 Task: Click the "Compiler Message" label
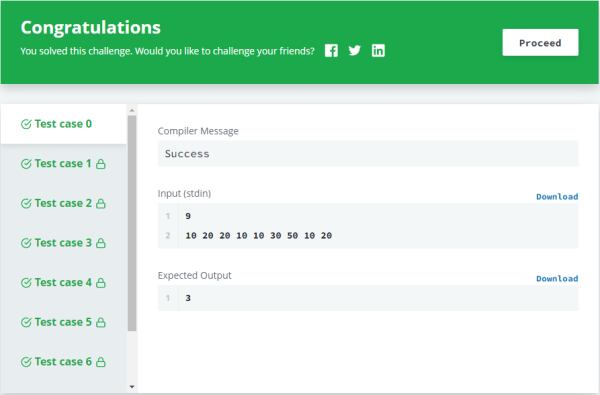(198, 131)
